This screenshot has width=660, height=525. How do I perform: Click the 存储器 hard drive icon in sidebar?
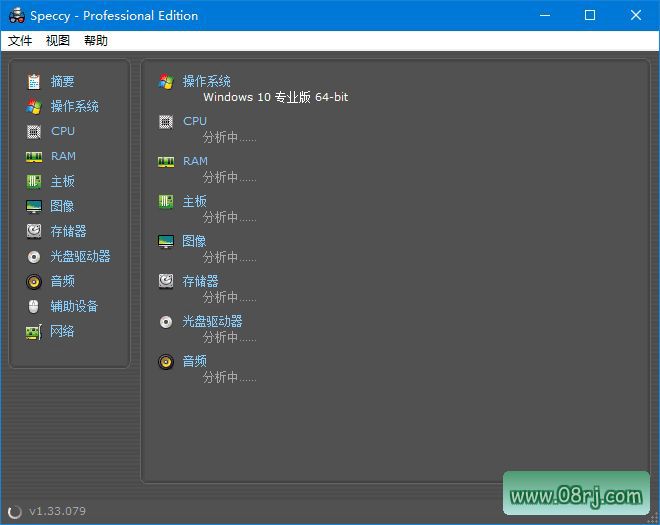point(34,231)
